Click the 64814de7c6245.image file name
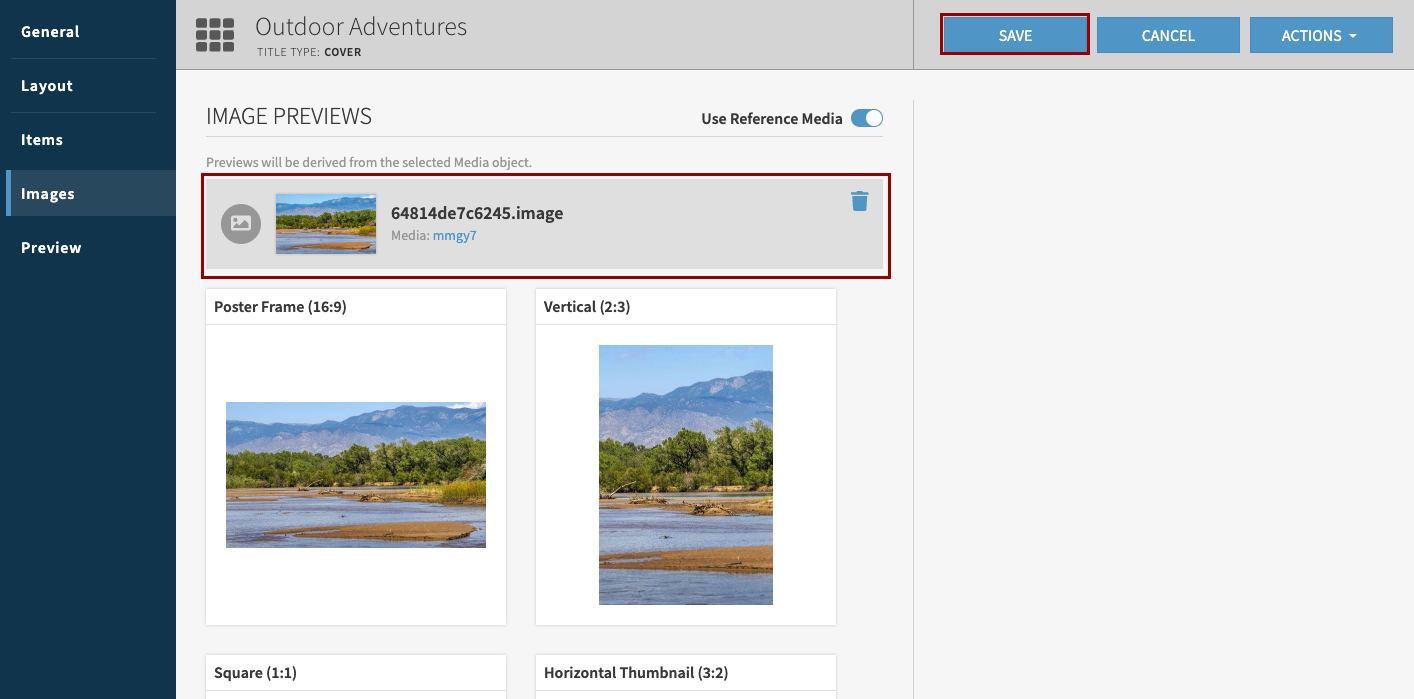This screenshot has height=699, width=1414. 477,213
